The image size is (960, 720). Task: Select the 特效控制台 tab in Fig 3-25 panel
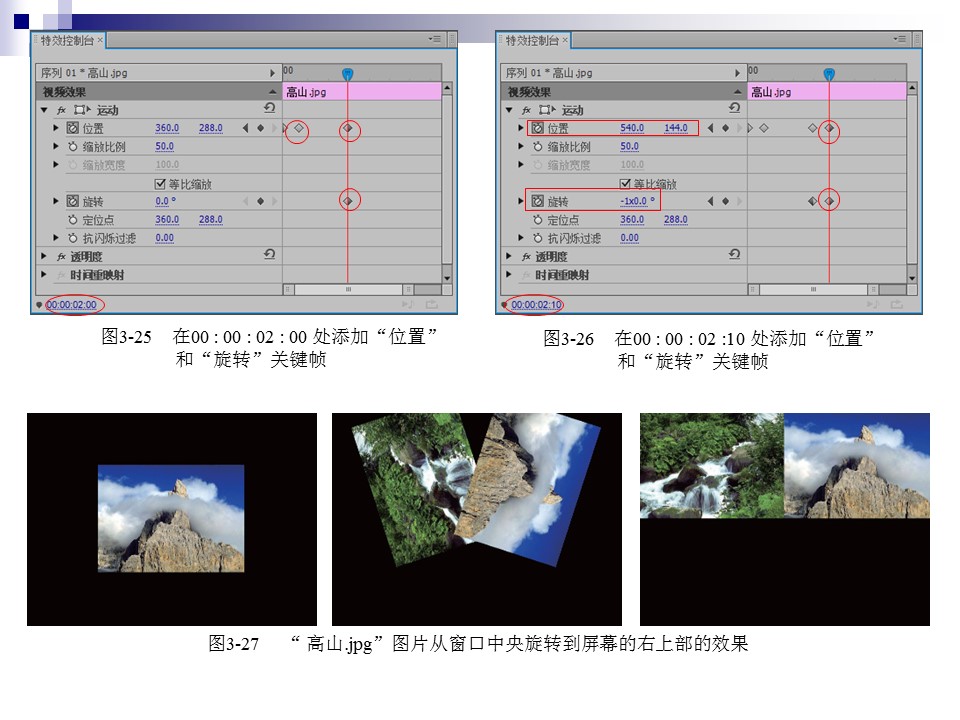point(67,40)
